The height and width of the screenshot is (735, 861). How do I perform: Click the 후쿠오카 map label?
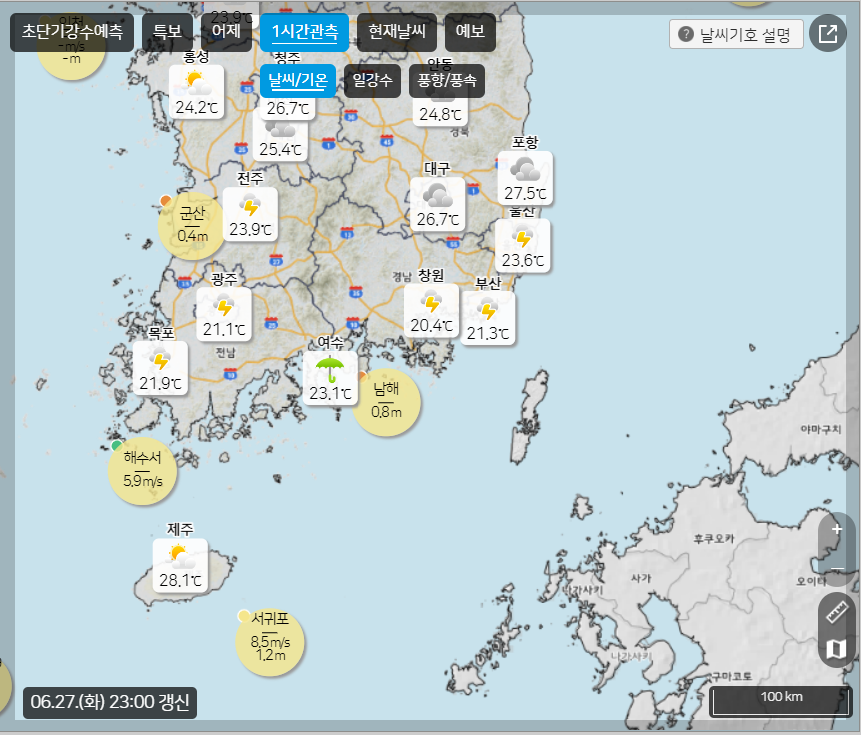[714, 539]
